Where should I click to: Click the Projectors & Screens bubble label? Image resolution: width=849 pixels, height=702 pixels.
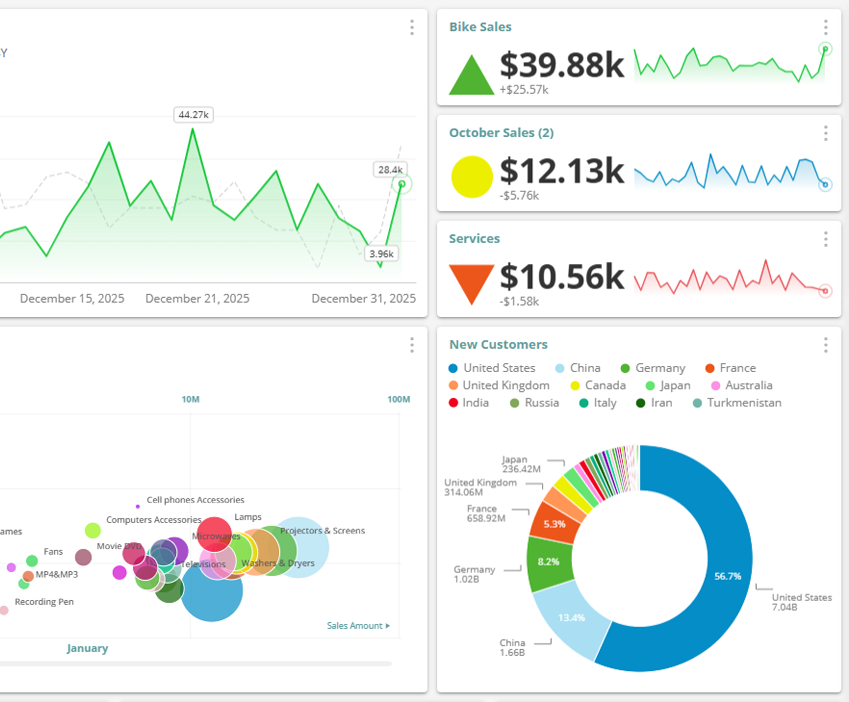click(x=322, y=531)
